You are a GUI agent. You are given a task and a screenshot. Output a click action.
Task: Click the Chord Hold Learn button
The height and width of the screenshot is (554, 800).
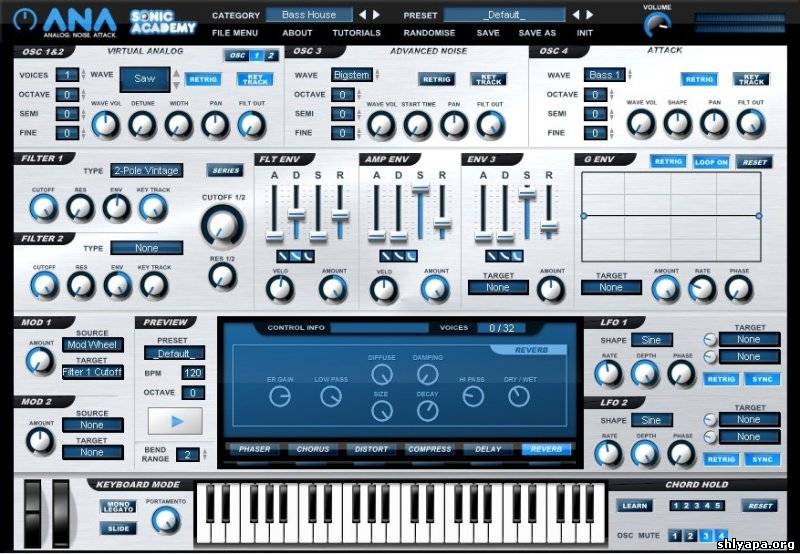(x=633, y=506)
